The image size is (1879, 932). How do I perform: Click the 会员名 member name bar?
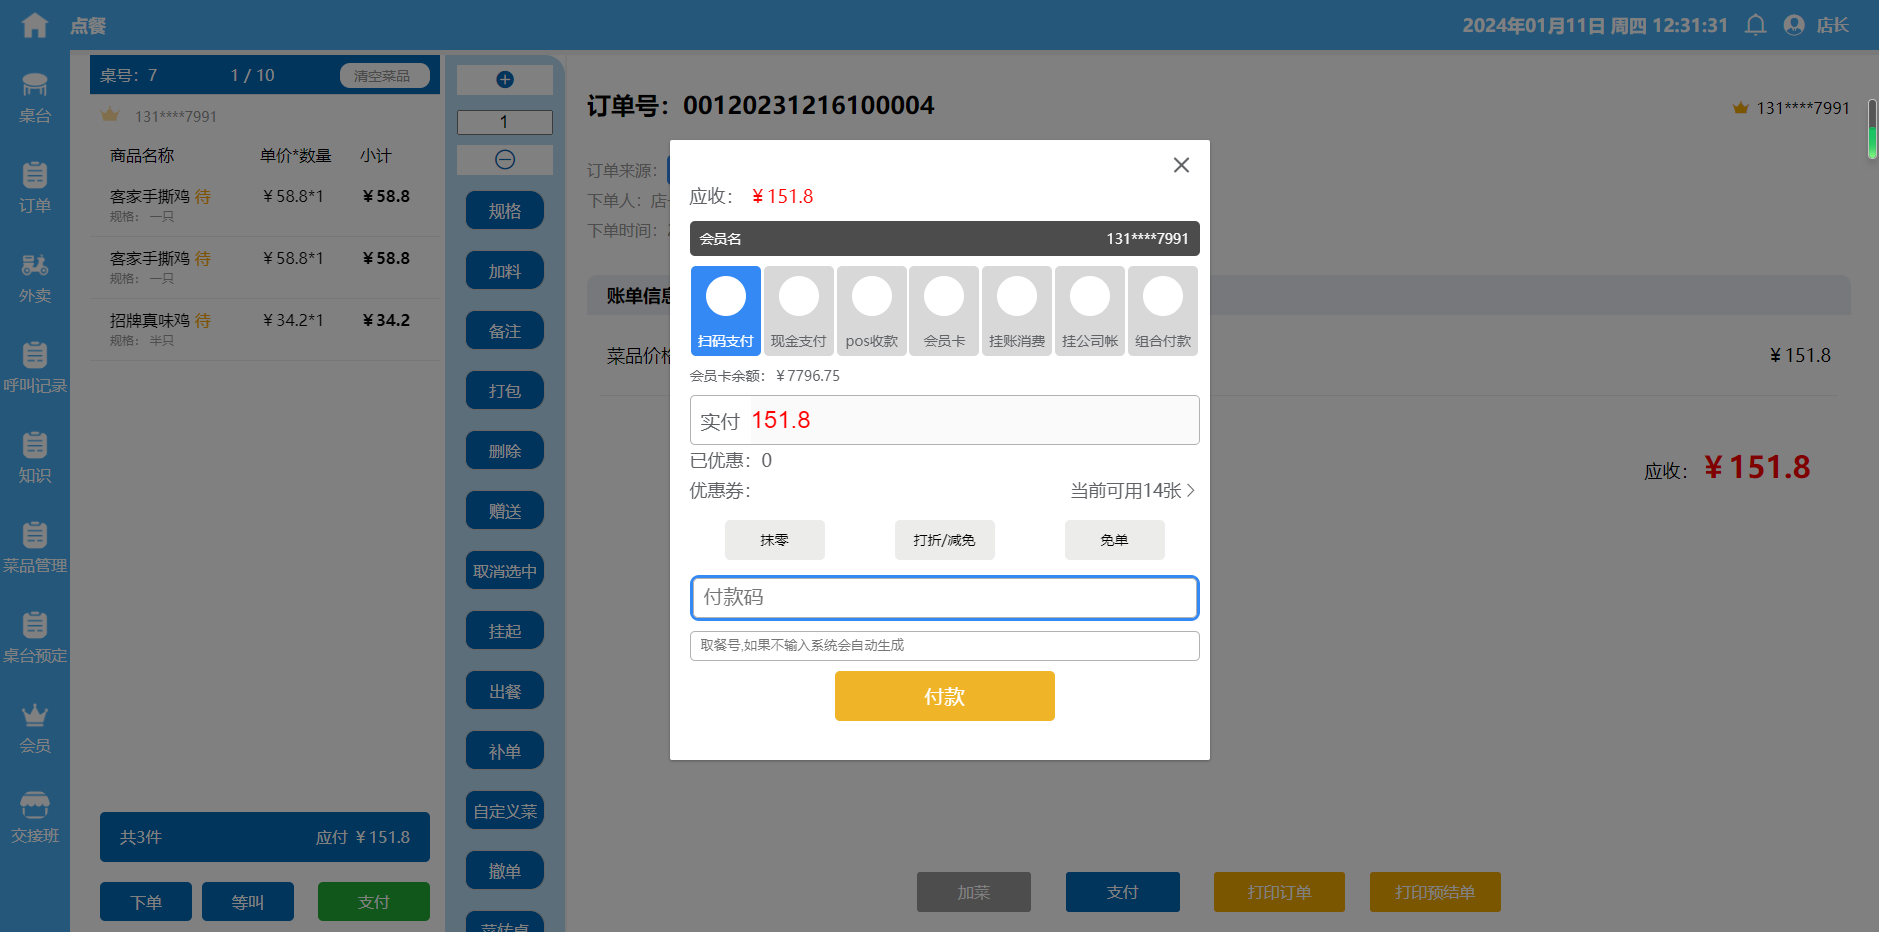945,239
